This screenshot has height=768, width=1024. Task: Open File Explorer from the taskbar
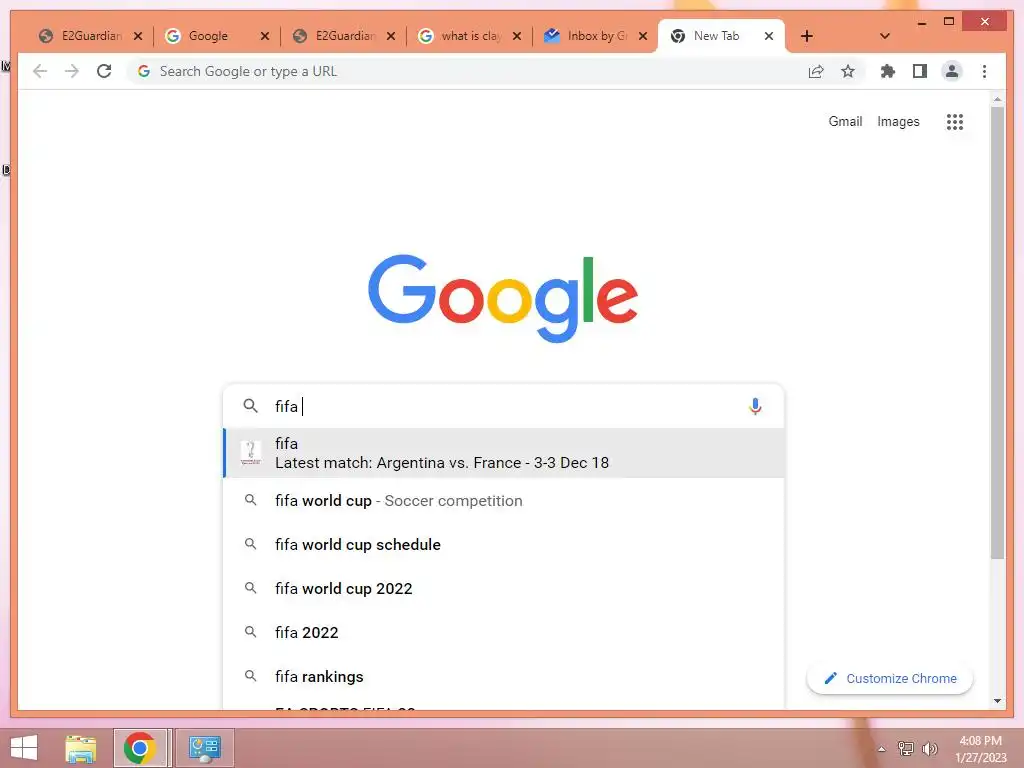pyautogui.click(x=81, y=748)
